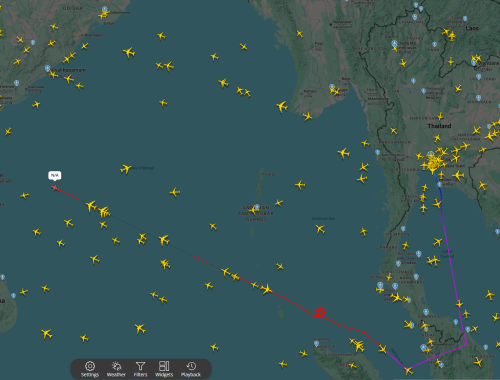500x380 pixels.
Task: Select the aircraft where the red trail turns purple
Action: (x=383, y=349)
